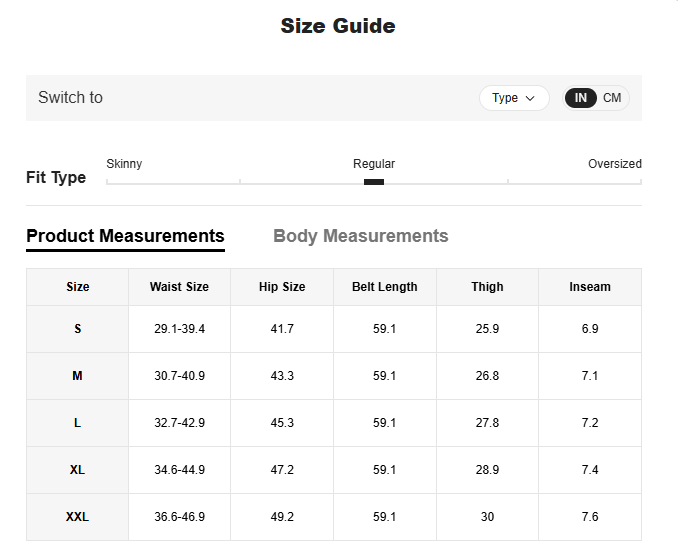The image size is (686, 556).
Task: Select the size S row label
Action: coord(77,329)
